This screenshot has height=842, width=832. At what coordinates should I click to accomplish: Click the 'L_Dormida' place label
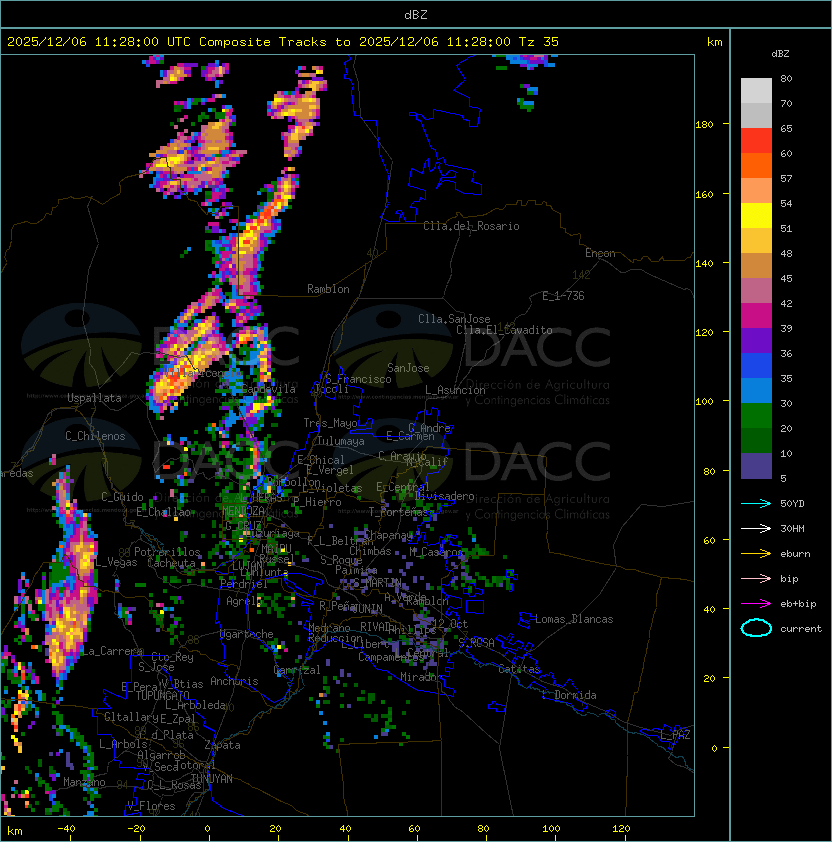tap(569, 695)
